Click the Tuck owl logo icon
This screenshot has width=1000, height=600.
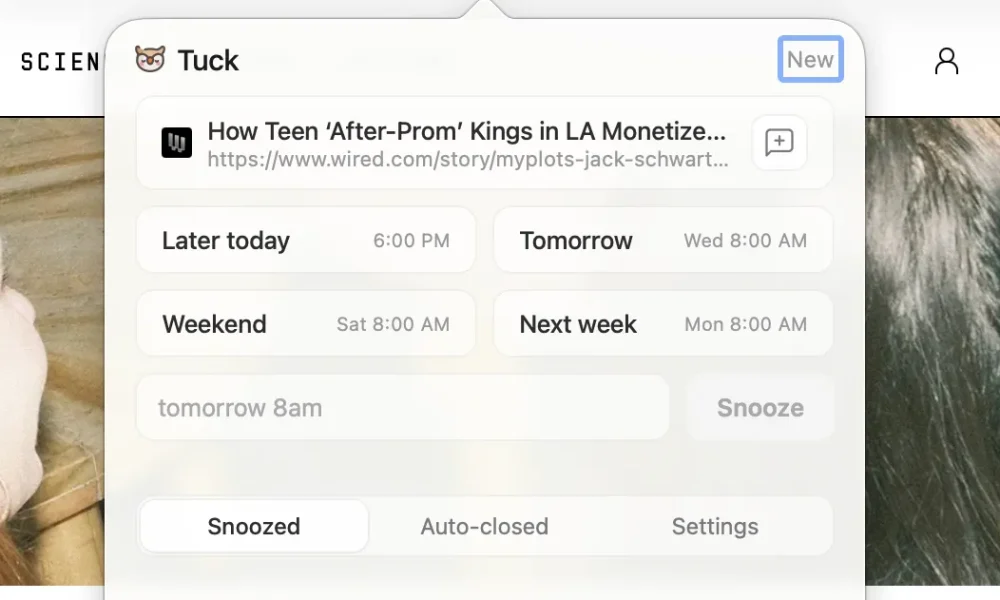pos(151,59)
